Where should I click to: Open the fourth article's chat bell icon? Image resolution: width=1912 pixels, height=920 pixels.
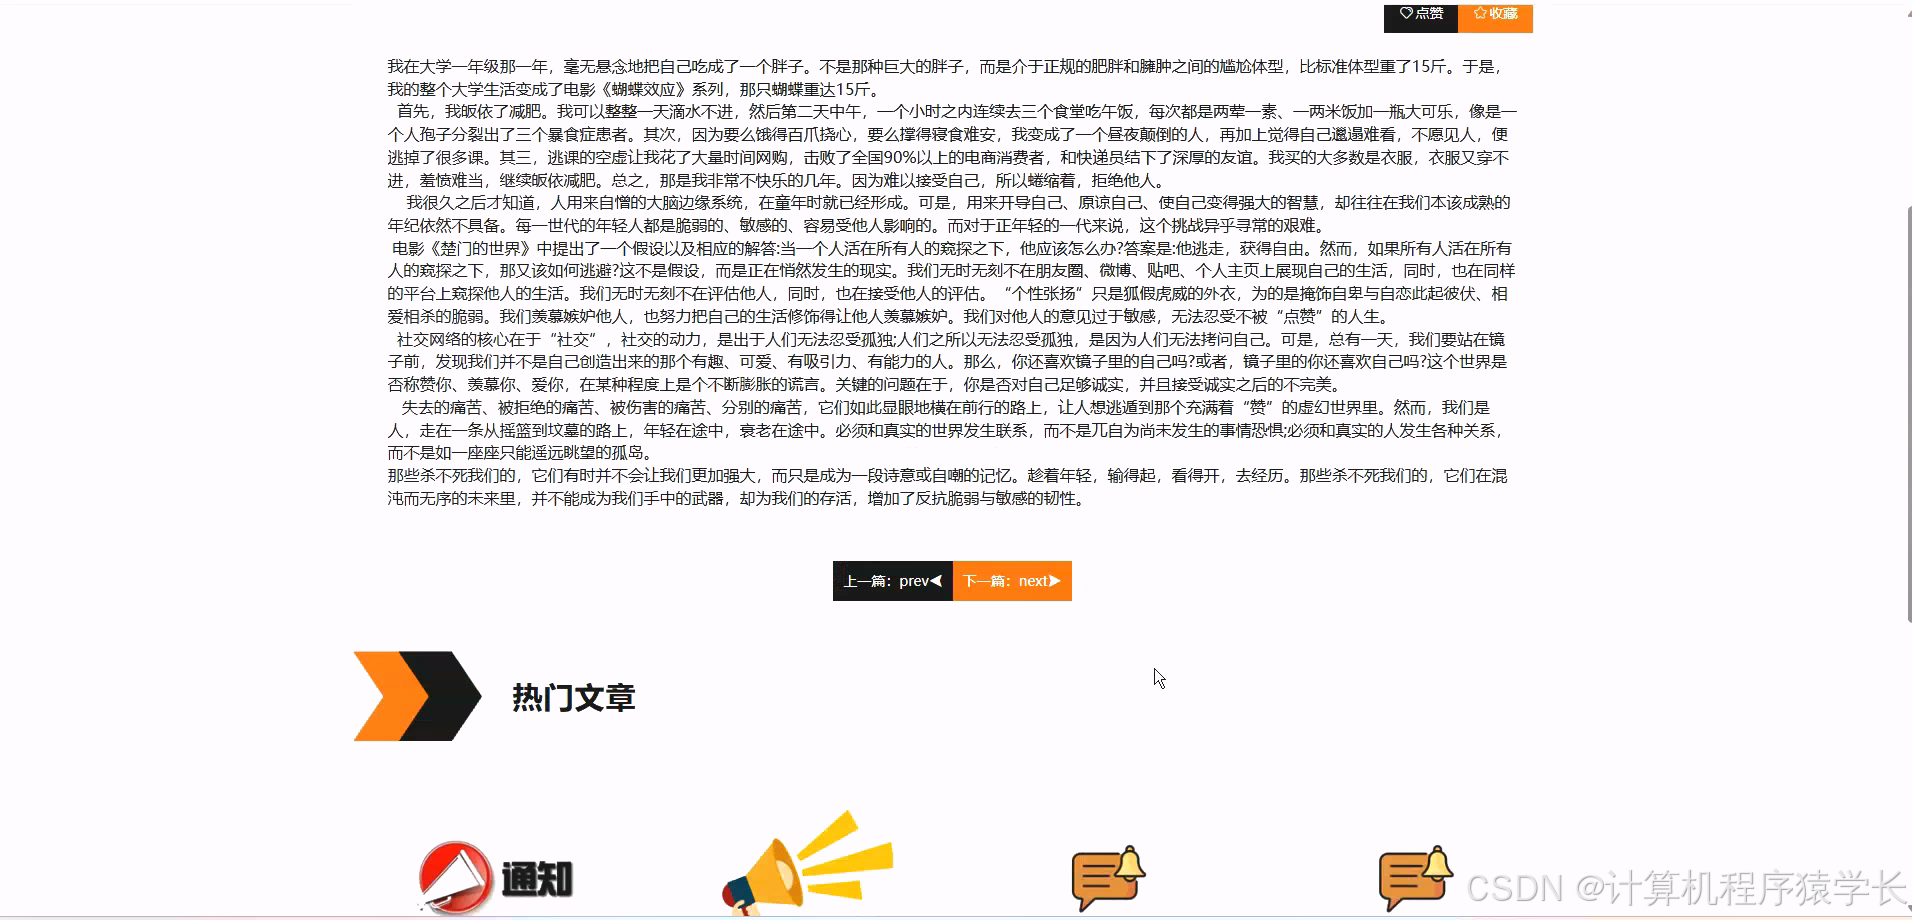coord(1415,878)
